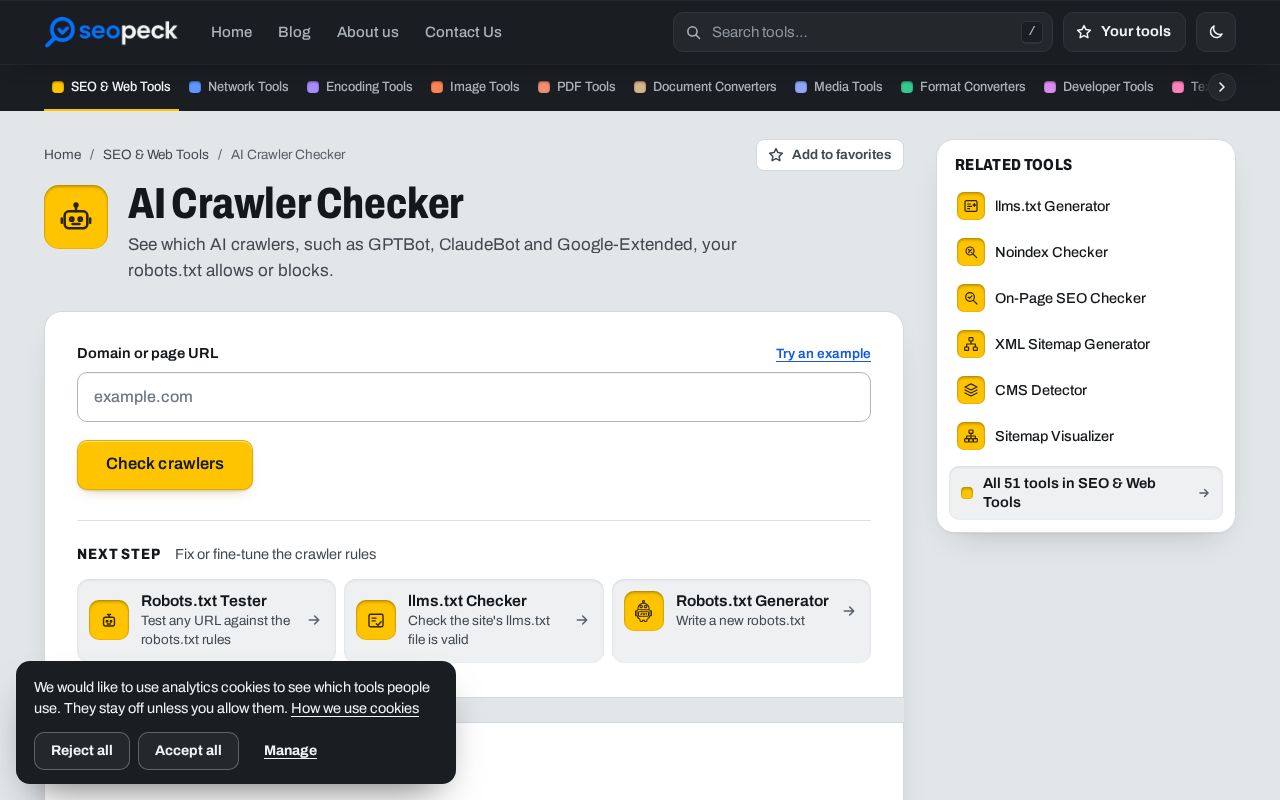
Task: Open the SEO & Web Tools category tab
Action: [111, 87]
